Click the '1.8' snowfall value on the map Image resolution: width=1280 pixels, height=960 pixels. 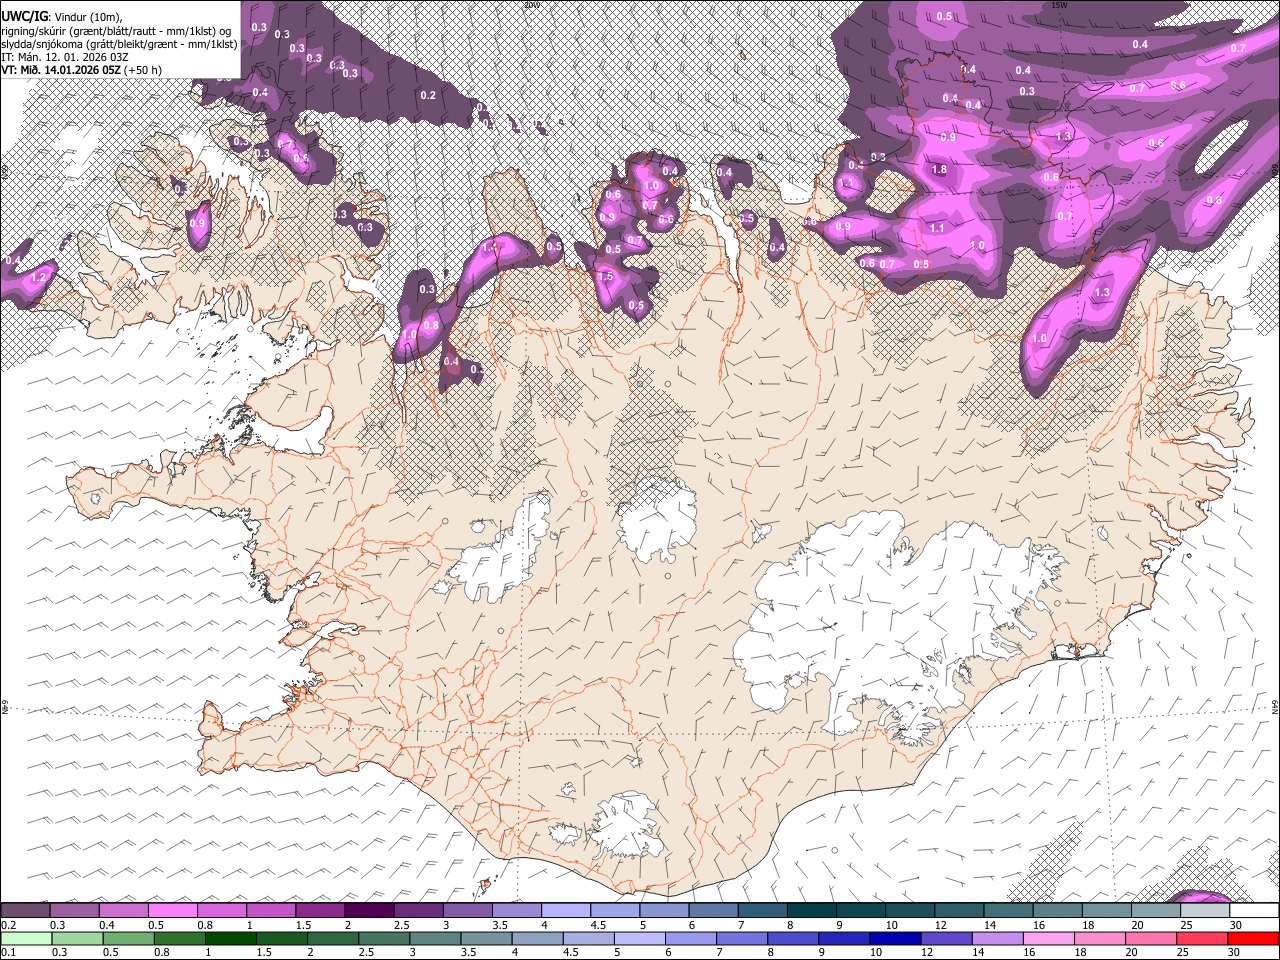(x=939, y=170)
